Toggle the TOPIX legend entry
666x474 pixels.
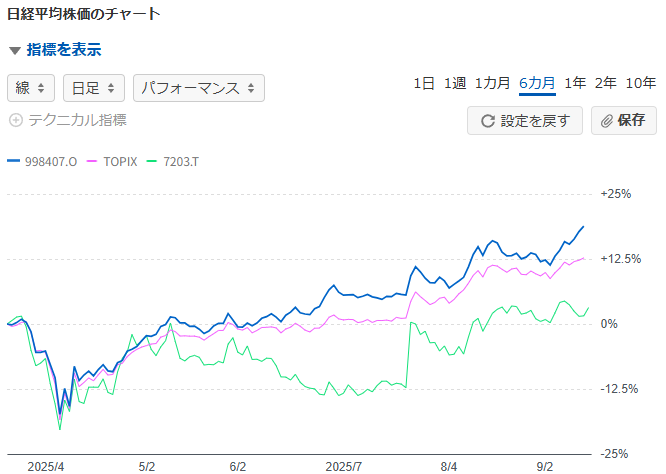pyautogui.click(x=116, y=161)
